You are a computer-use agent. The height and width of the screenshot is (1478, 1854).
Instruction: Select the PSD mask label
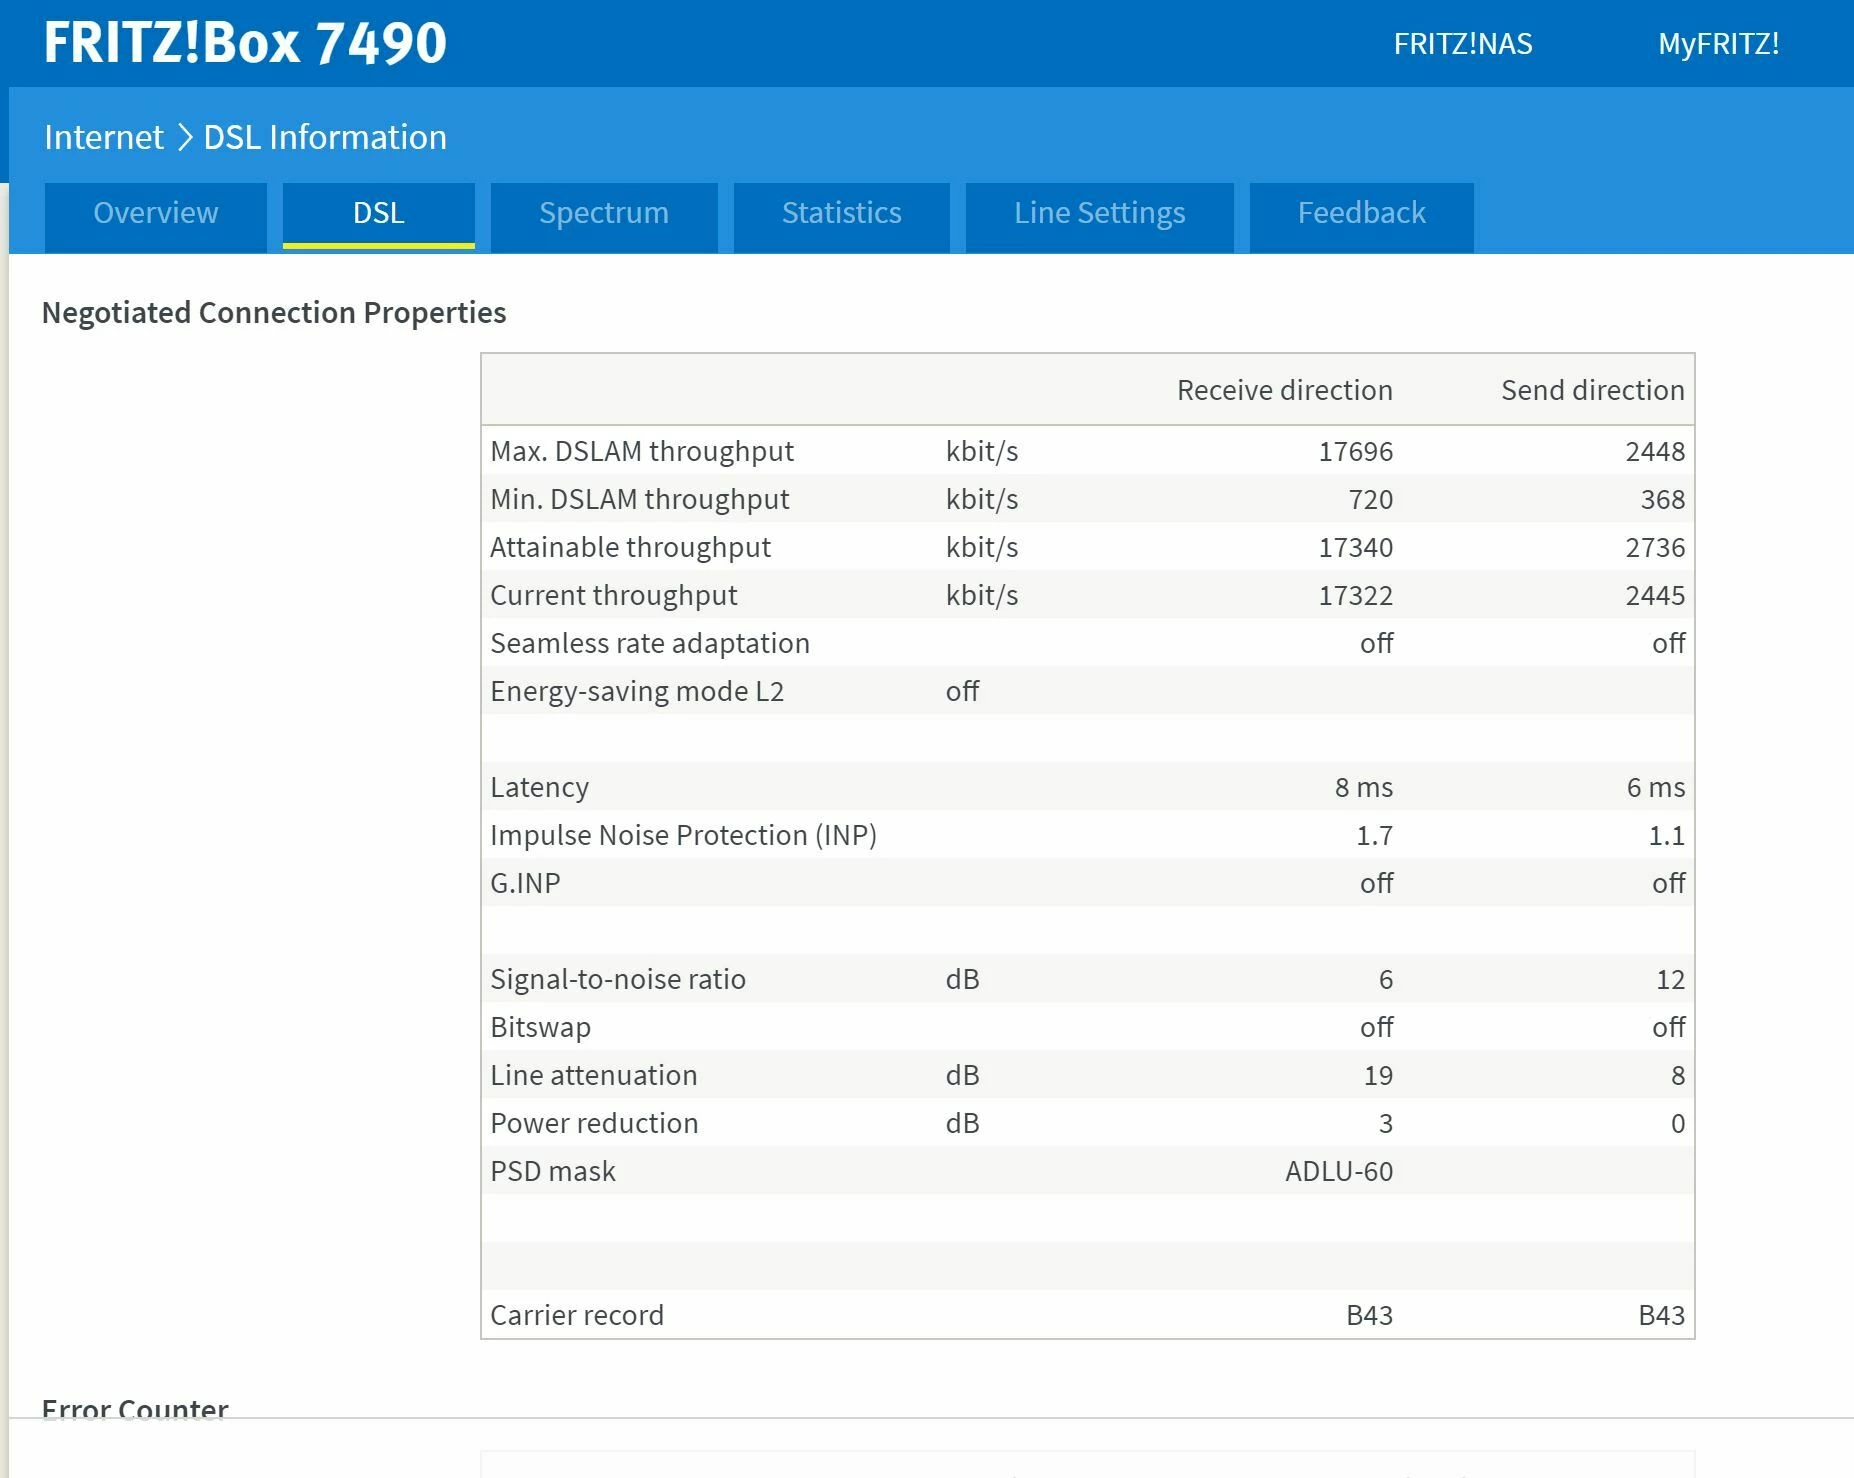(553, 1171)
